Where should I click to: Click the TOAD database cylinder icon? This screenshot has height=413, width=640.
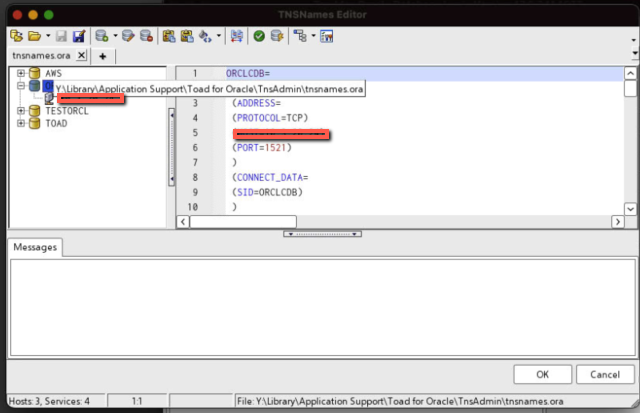point(35,123)
